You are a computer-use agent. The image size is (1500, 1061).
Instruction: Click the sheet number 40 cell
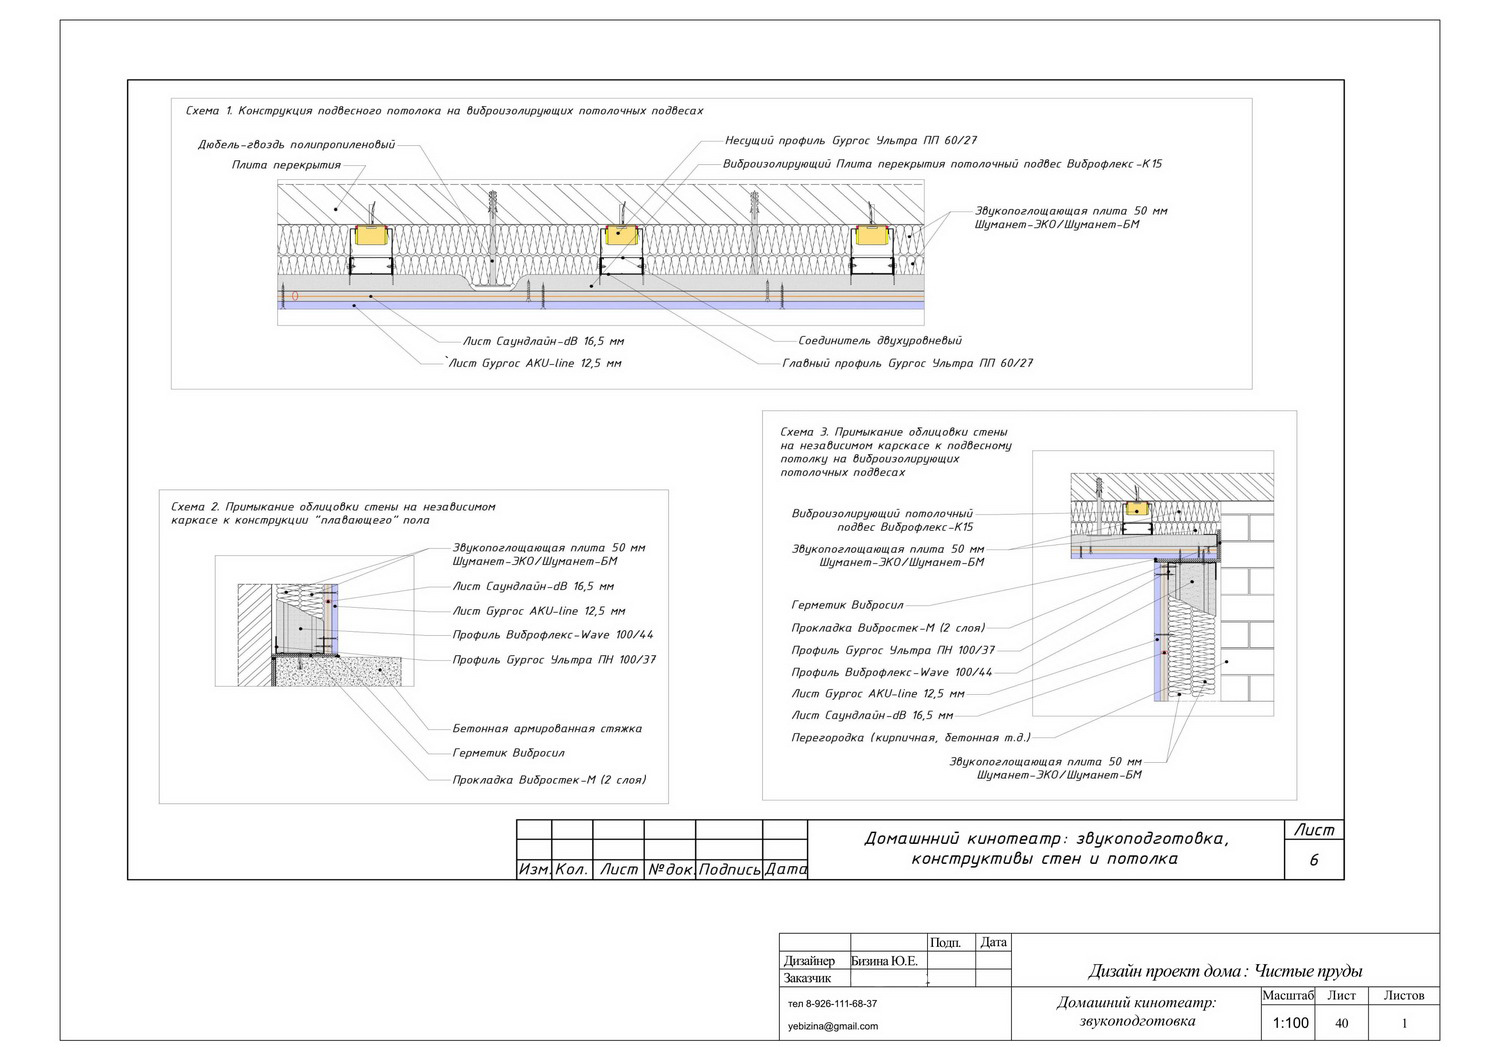(1342, 1023)
